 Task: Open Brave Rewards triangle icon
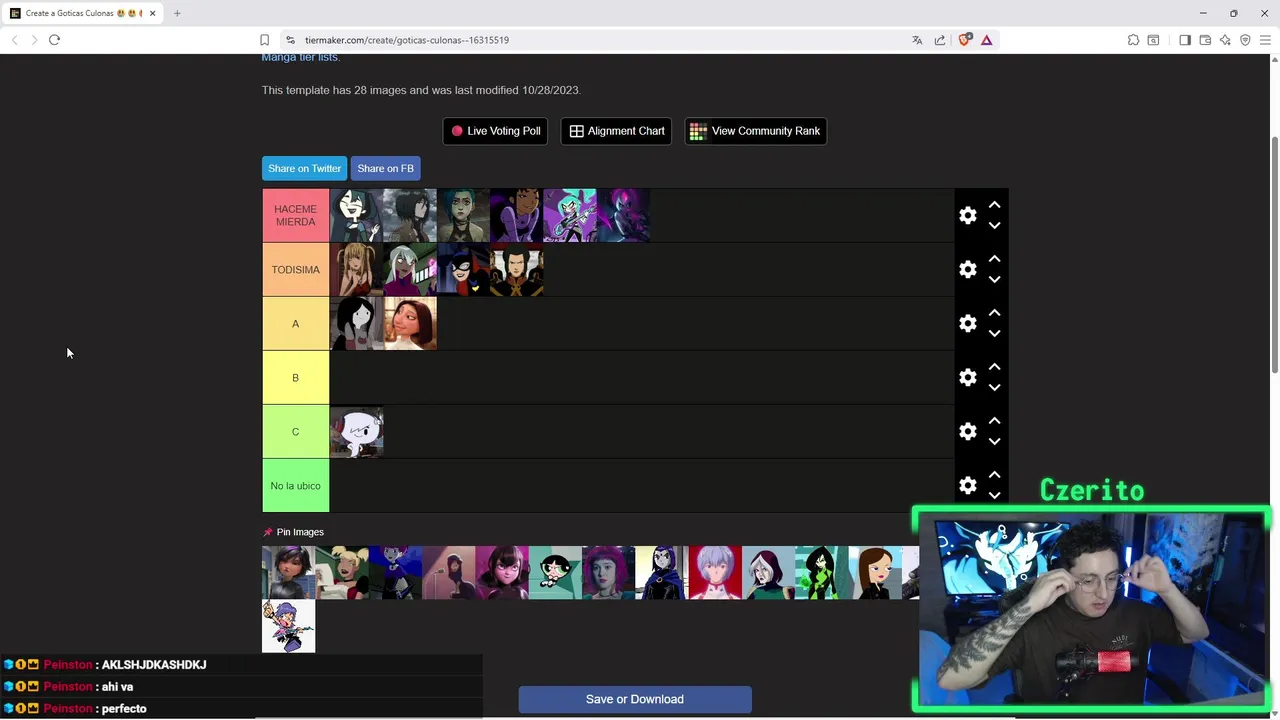pyautogui.click(x=986, y=40)
